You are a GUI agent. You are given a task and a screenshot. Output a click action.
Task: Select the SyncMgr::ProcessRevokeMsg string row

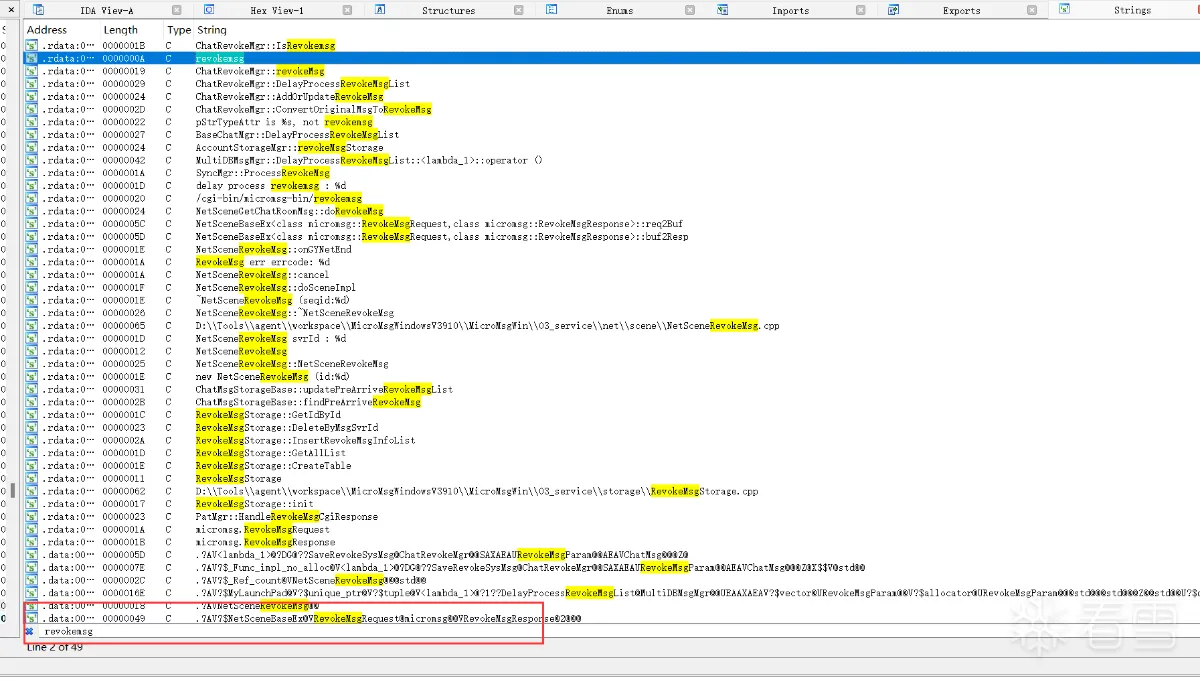[x=262, y=173]
